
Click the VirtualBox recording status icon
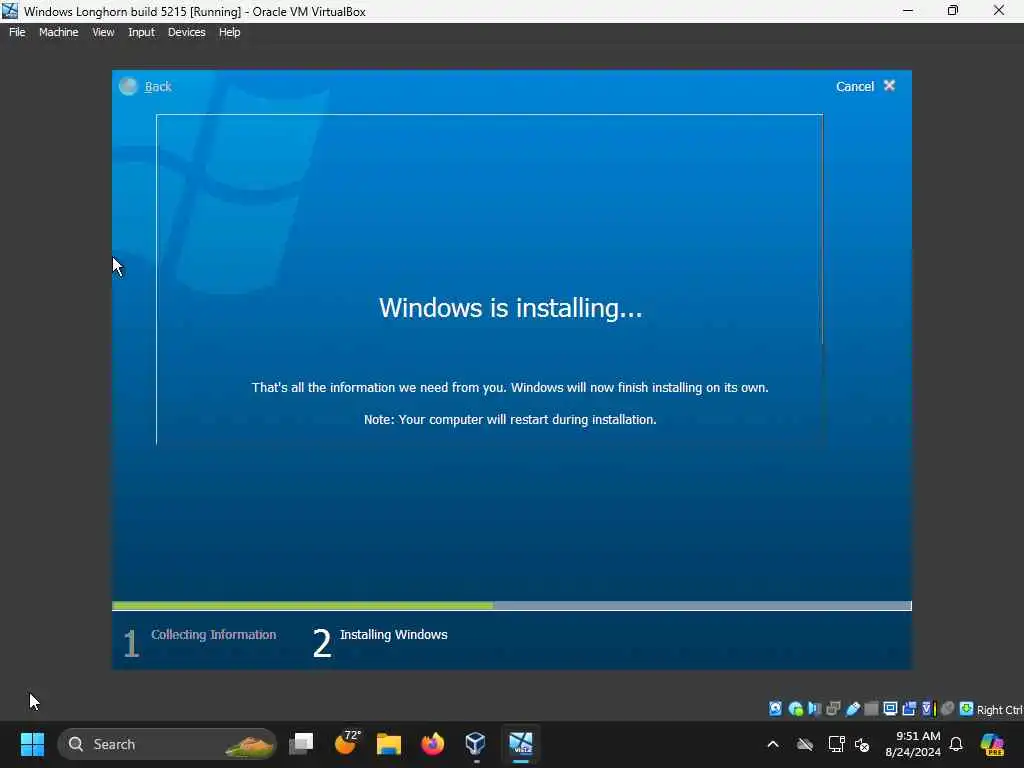point(909,709)
